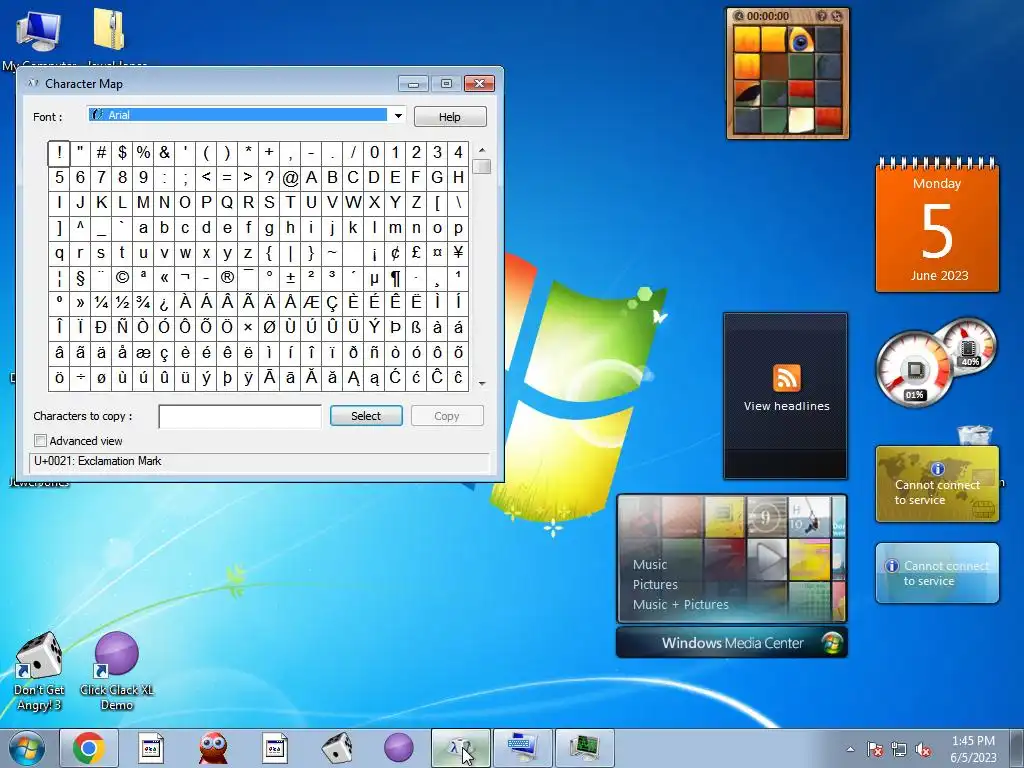Select the pilcrow ¶ character cell
The width and height of the screenshot is (1024, 768).
tap(395, 278)
